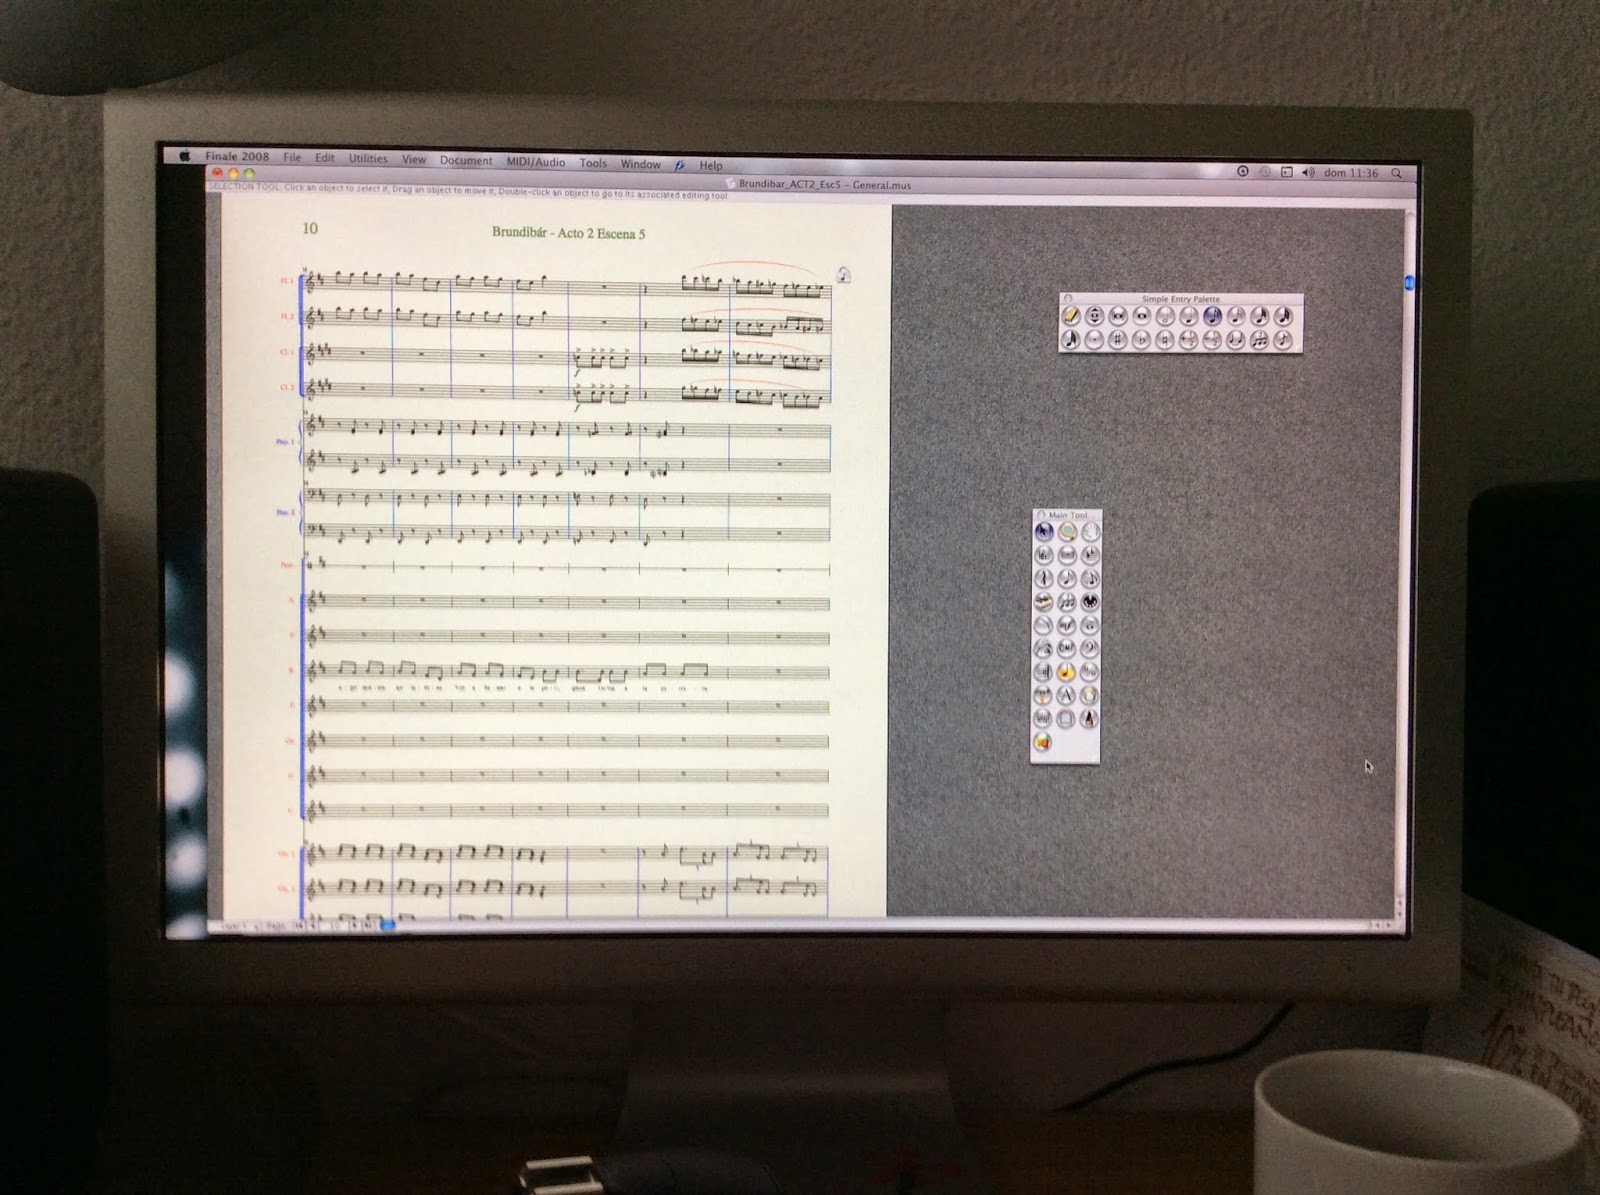The image size is (1600, 1195).
Task: Click the "Main Tool" palette title bar
Action: point(1066,515)
